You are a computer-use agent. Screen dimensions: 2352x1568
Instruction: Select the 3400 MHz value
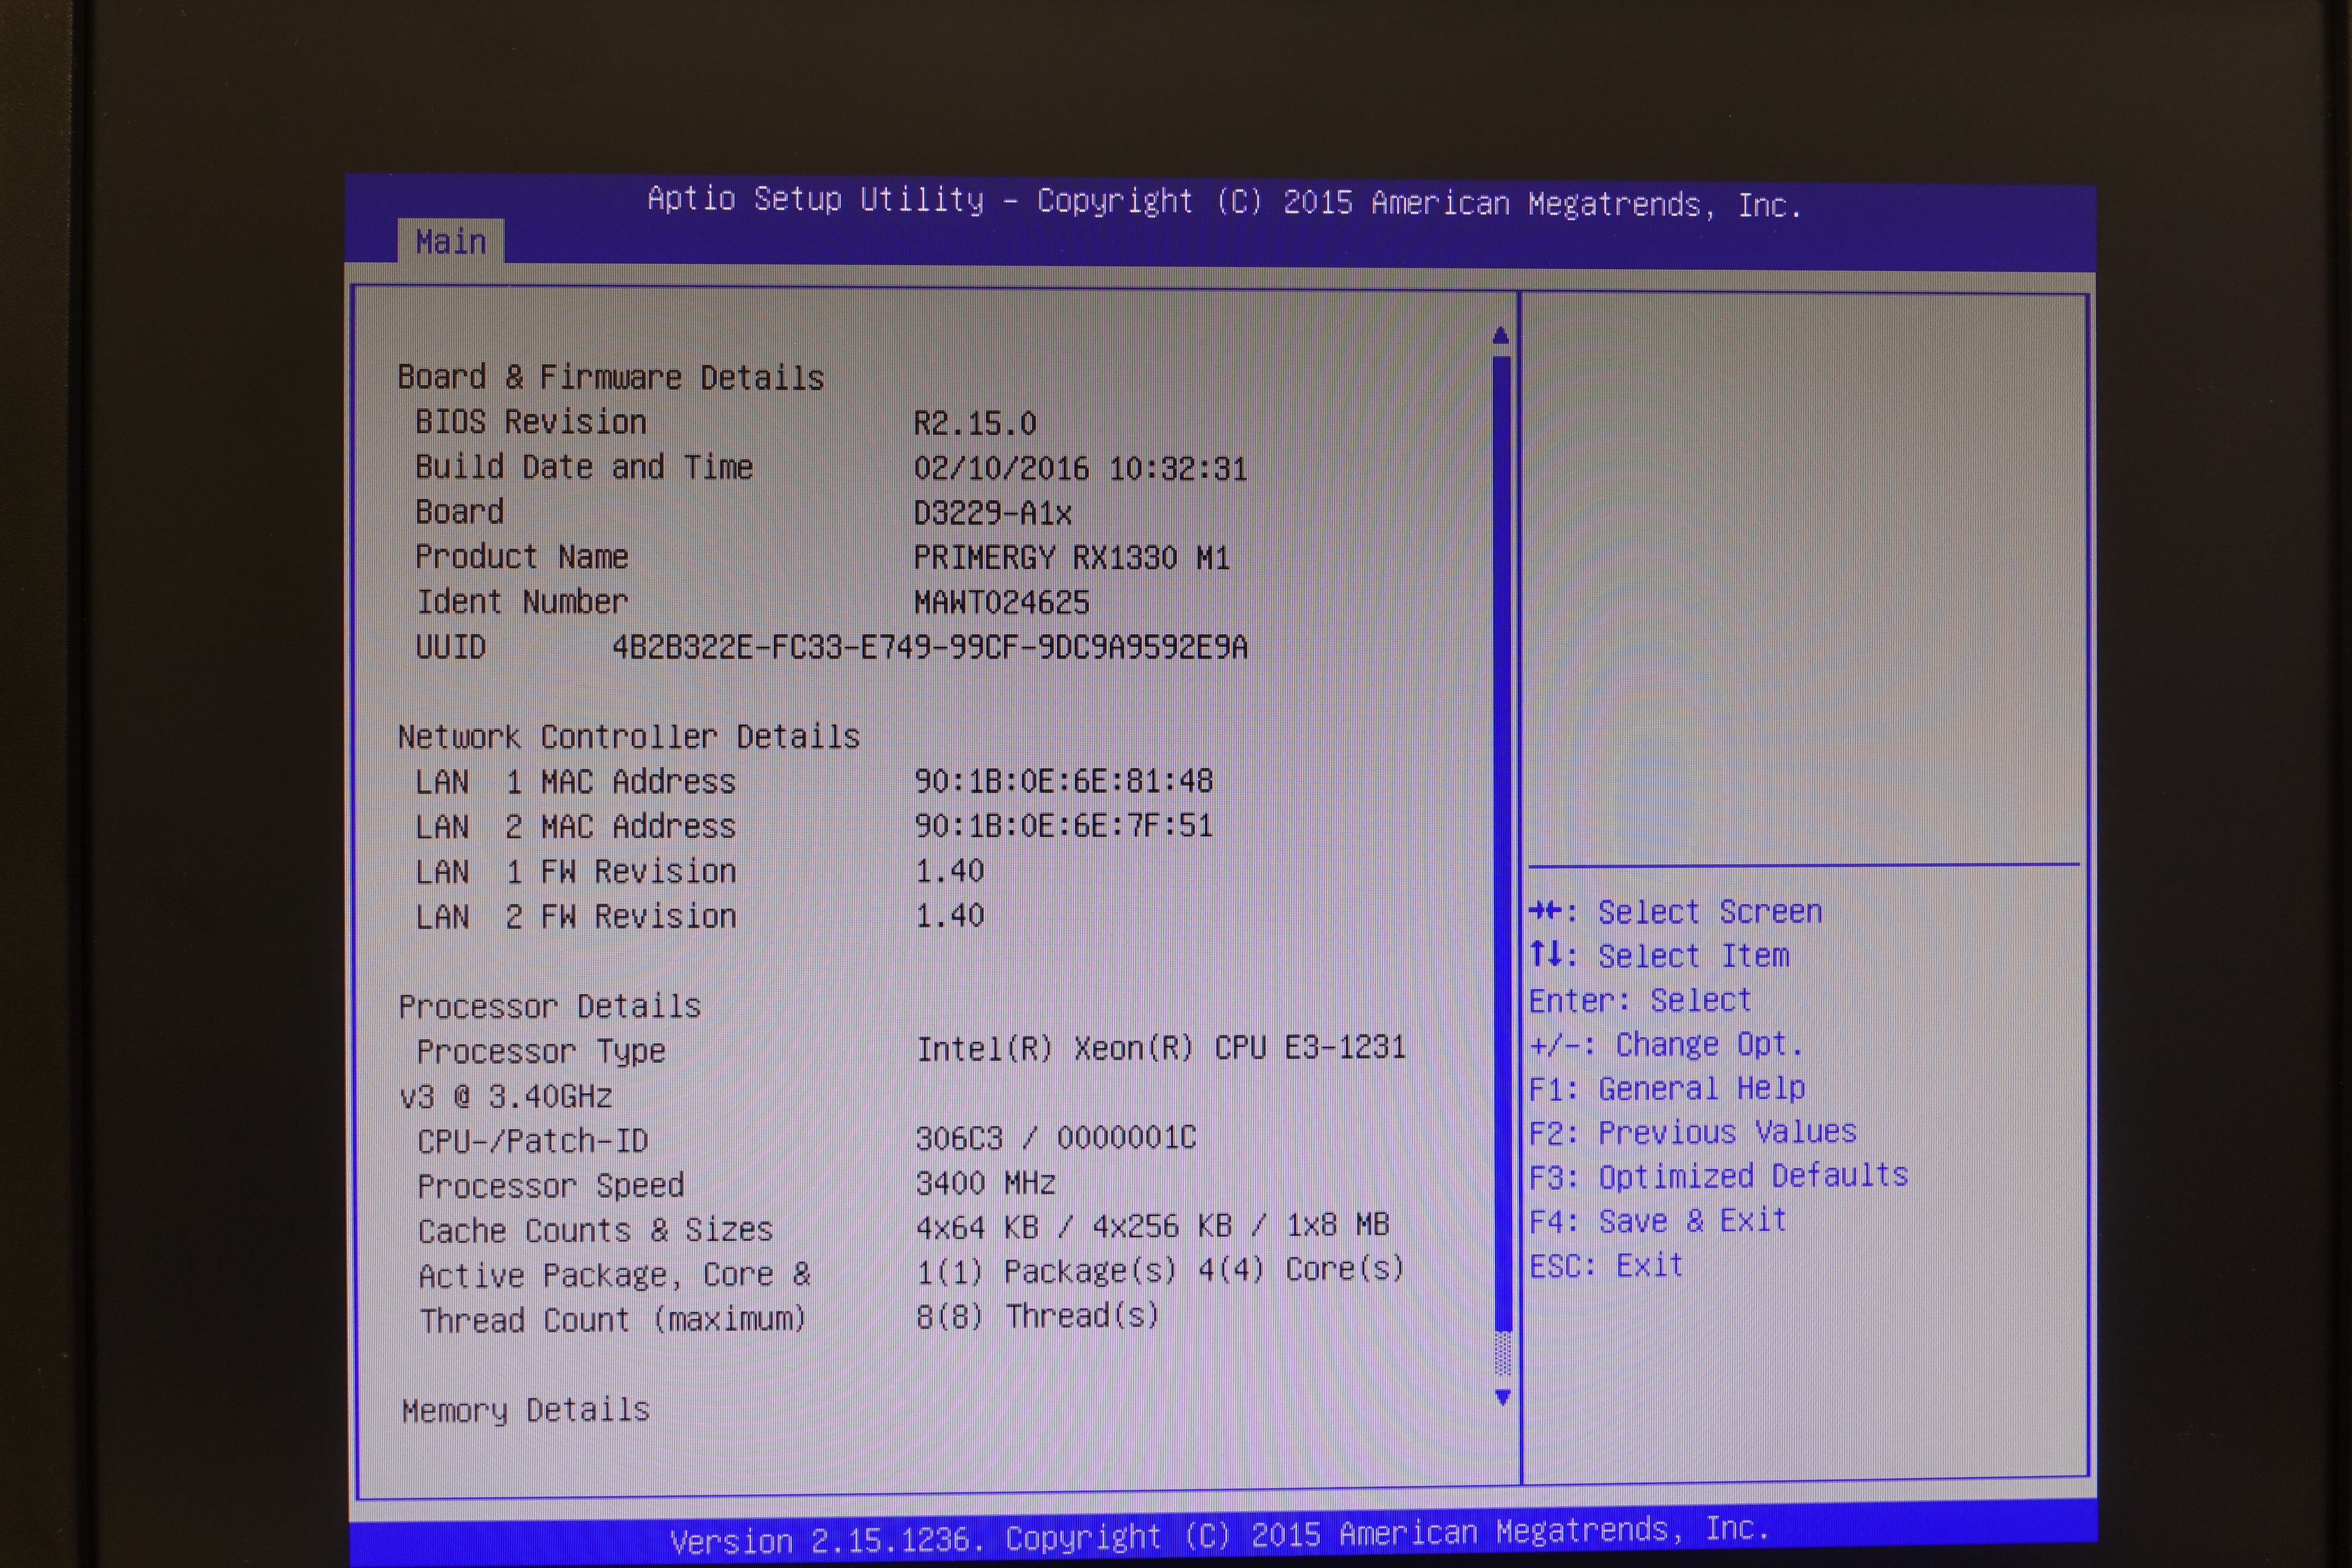[x=986, y=1183]
